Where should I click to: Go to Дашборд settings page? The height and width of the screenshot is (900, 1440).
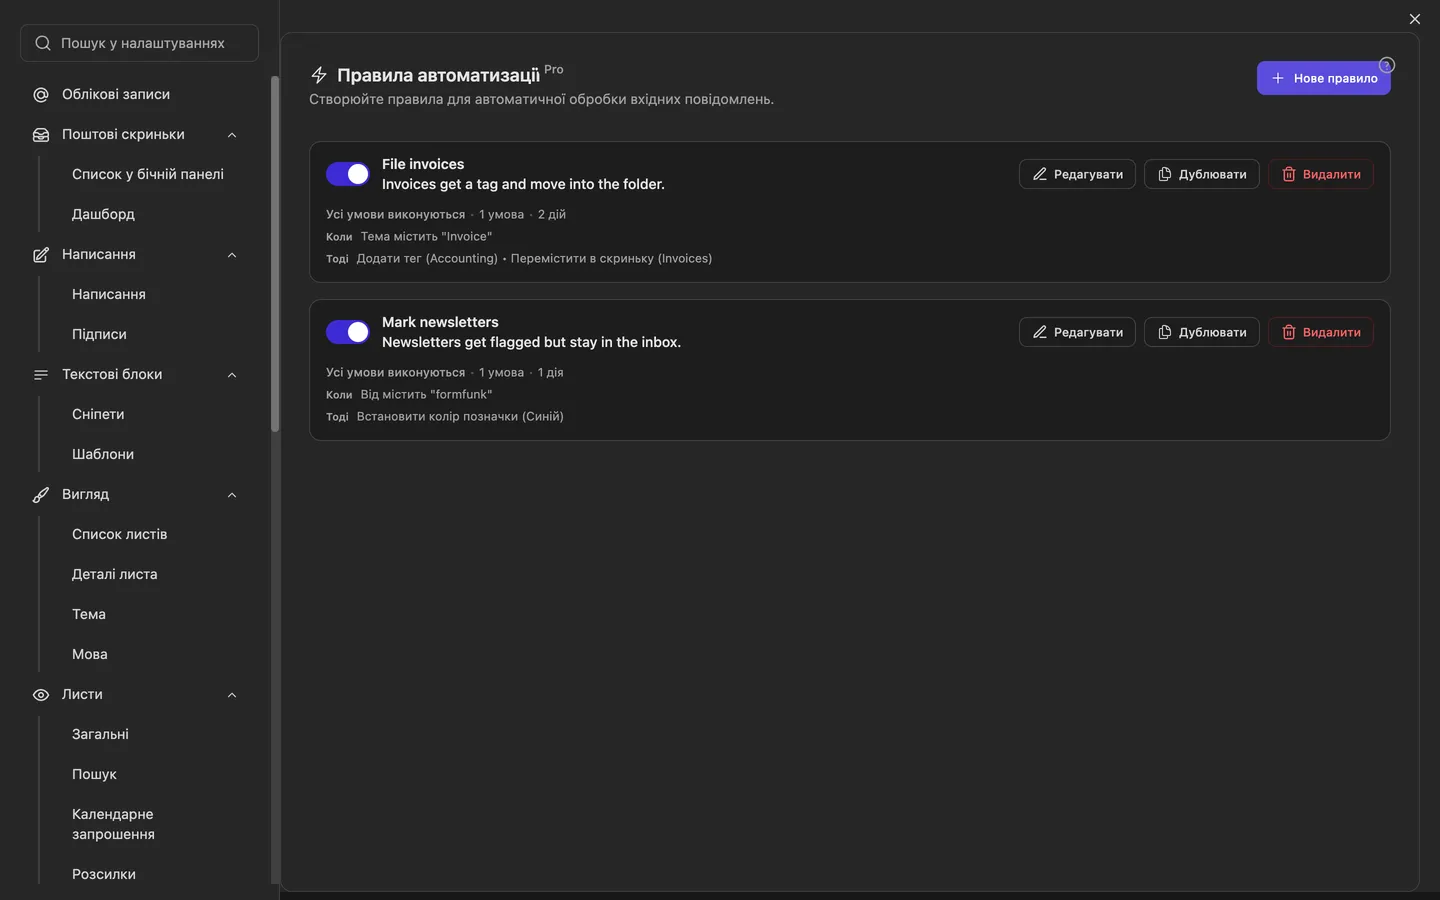[x=103, y=214]
